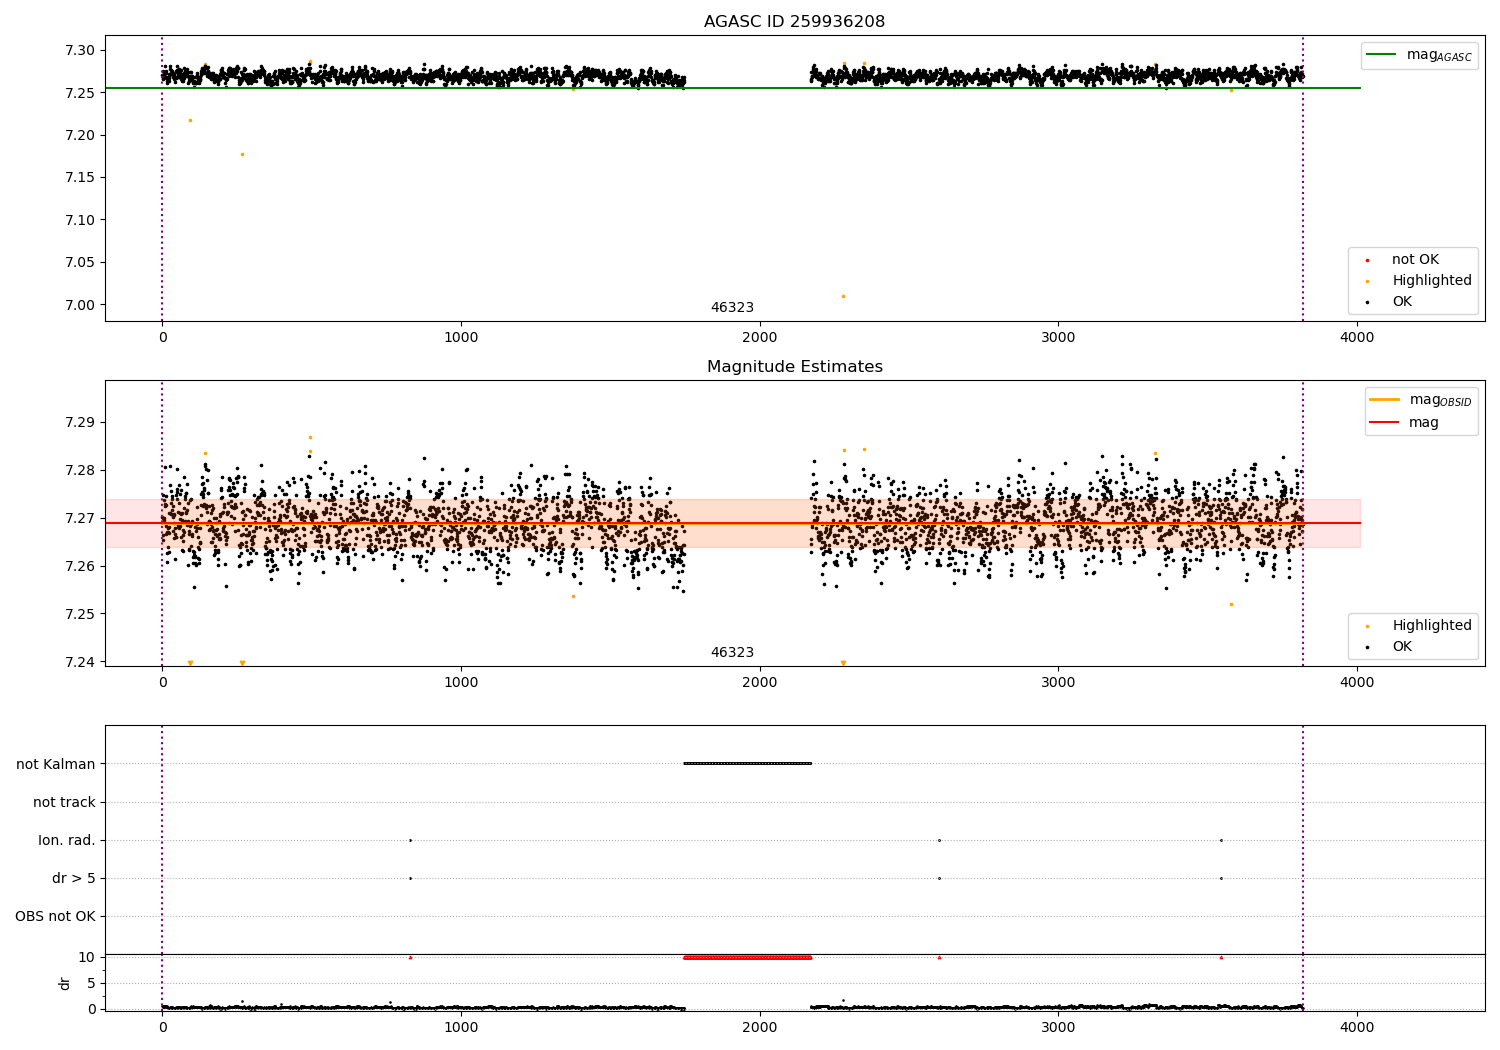Click the 'not Kalman' axis label
Screen dimensions: 1500x1050
[x=56, y=764]
